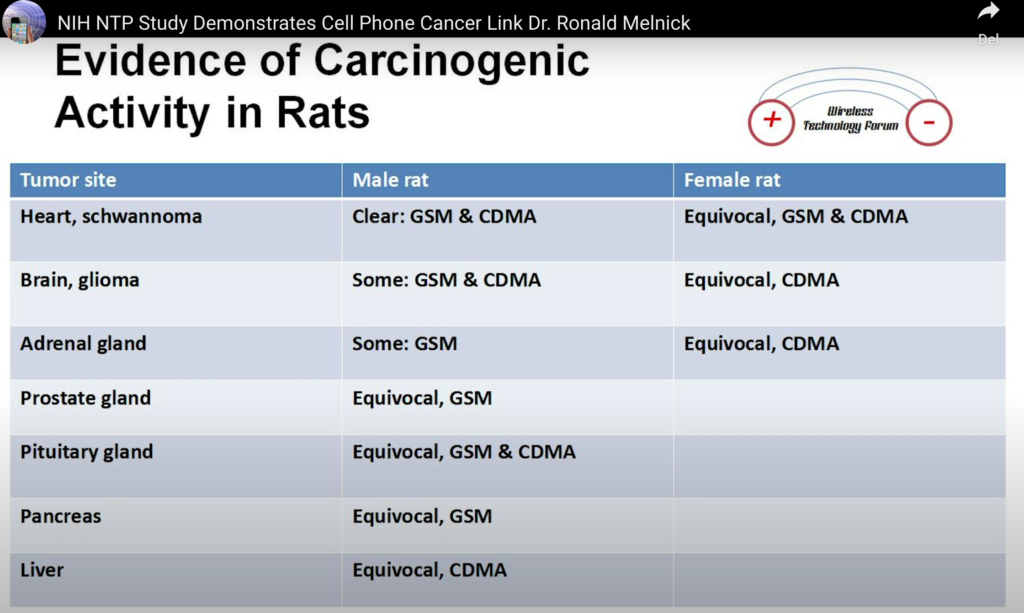1024x613 pixels.
Task: Select the Male rat column header
Action: 390,181
